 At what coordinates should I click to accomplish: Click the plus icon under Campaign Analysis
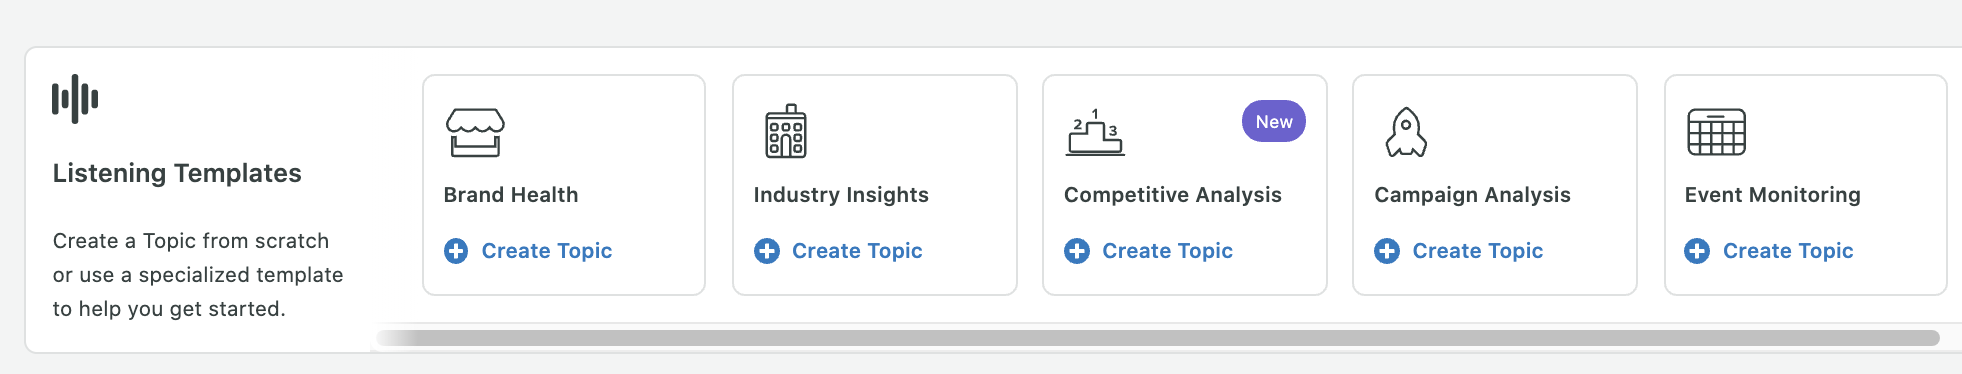[x=1387, y=251]
